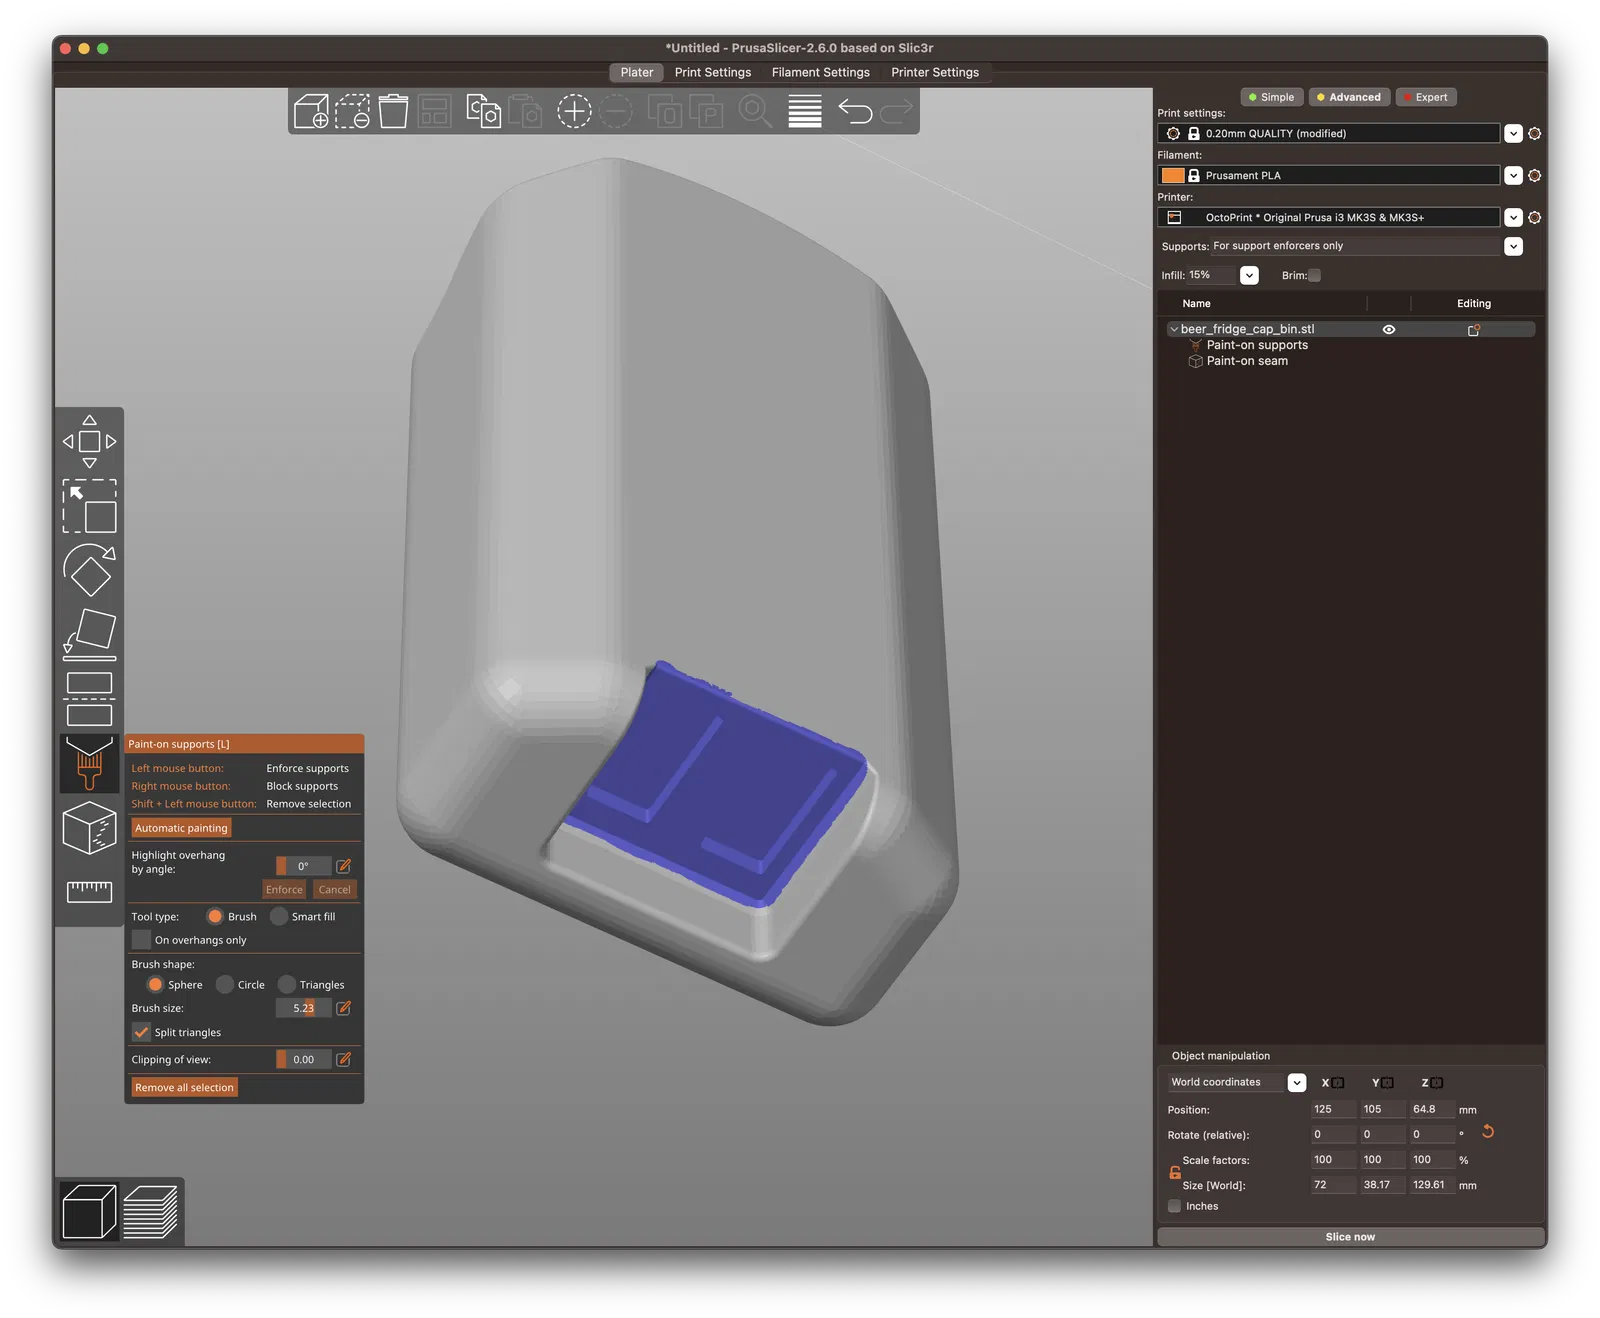Choose the Sphere brush shape
The height and width of the screenshot is (1318, 1600).
coord(155,985)
